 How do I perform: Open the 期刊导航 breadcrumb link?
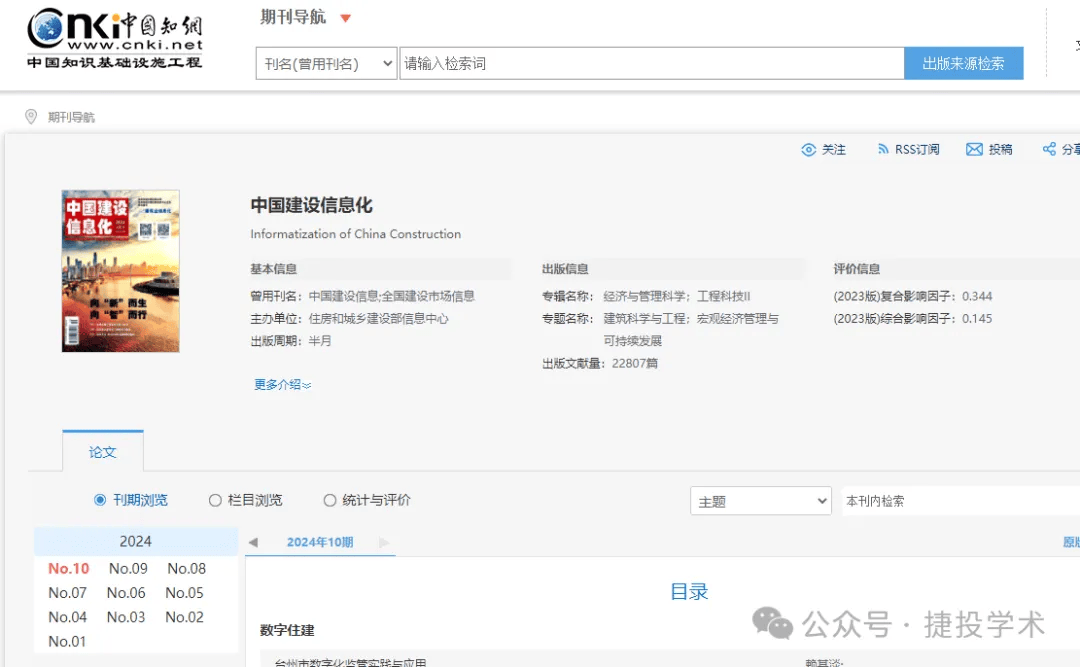click(72, 117)
